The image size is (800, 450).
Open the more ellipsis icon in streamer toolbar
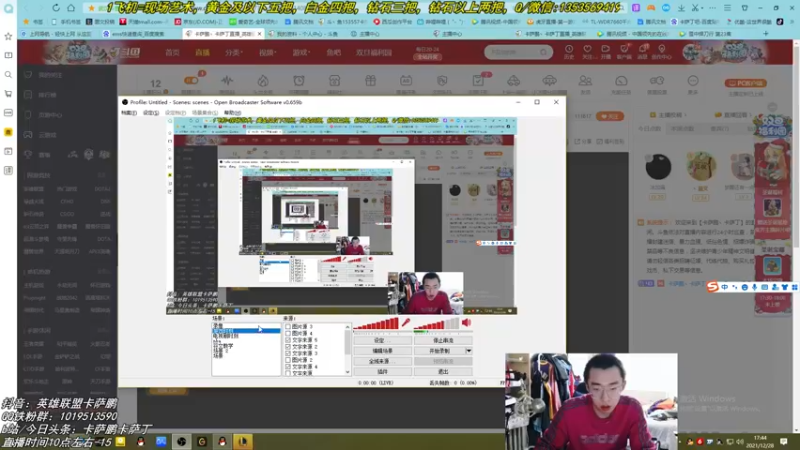click(x=693, y=82)
